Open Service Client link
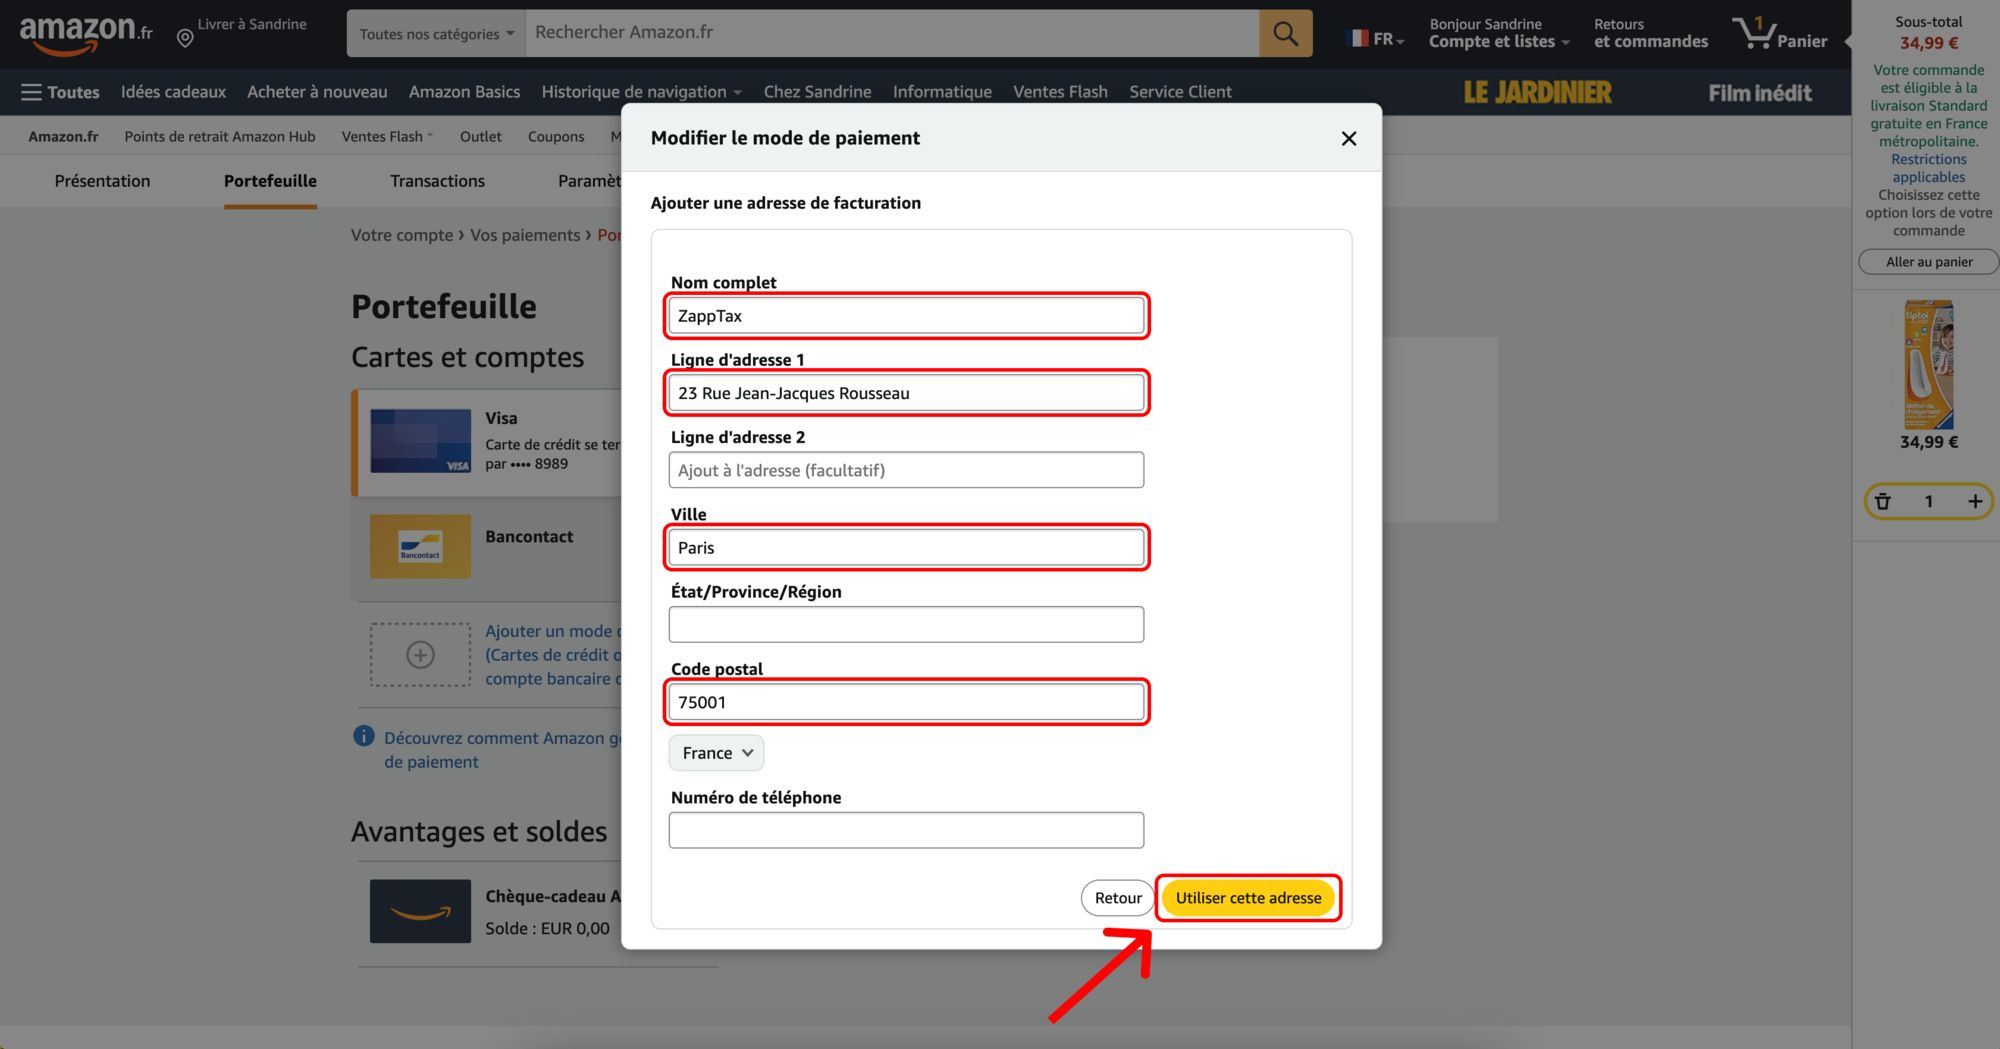The width and height of the screenshot is (2000, 1049). tap(1180, 92)
